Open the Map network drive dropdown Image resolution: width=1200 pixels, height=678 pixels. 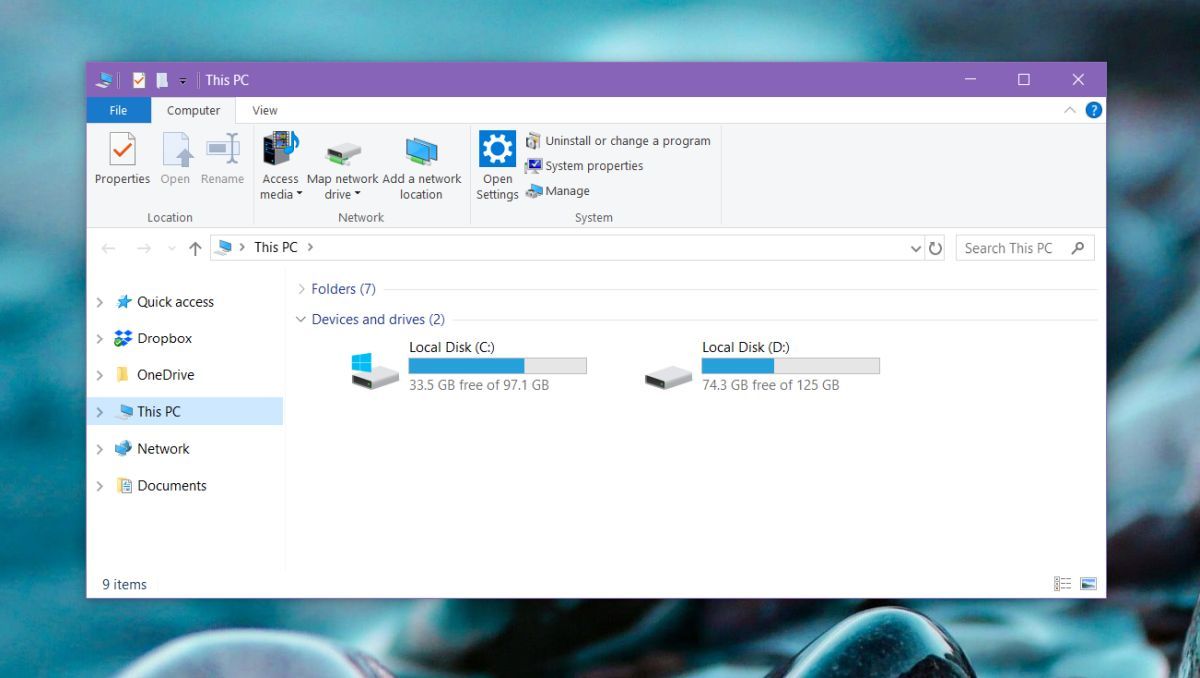(x=357, y=194)
